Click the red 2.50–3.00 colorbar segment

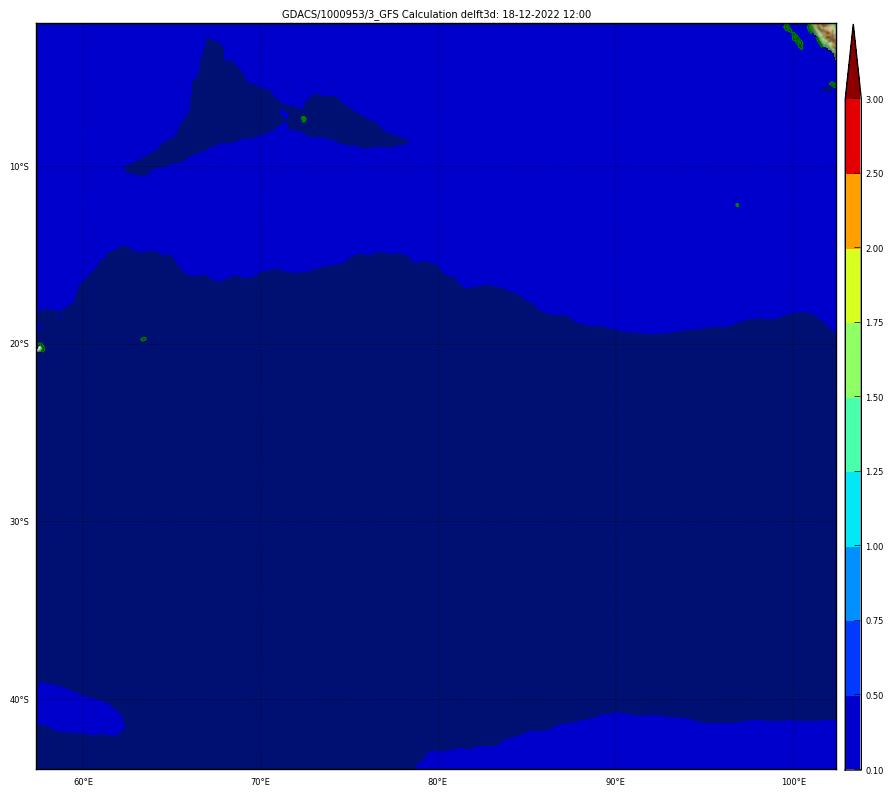(852, 136)
